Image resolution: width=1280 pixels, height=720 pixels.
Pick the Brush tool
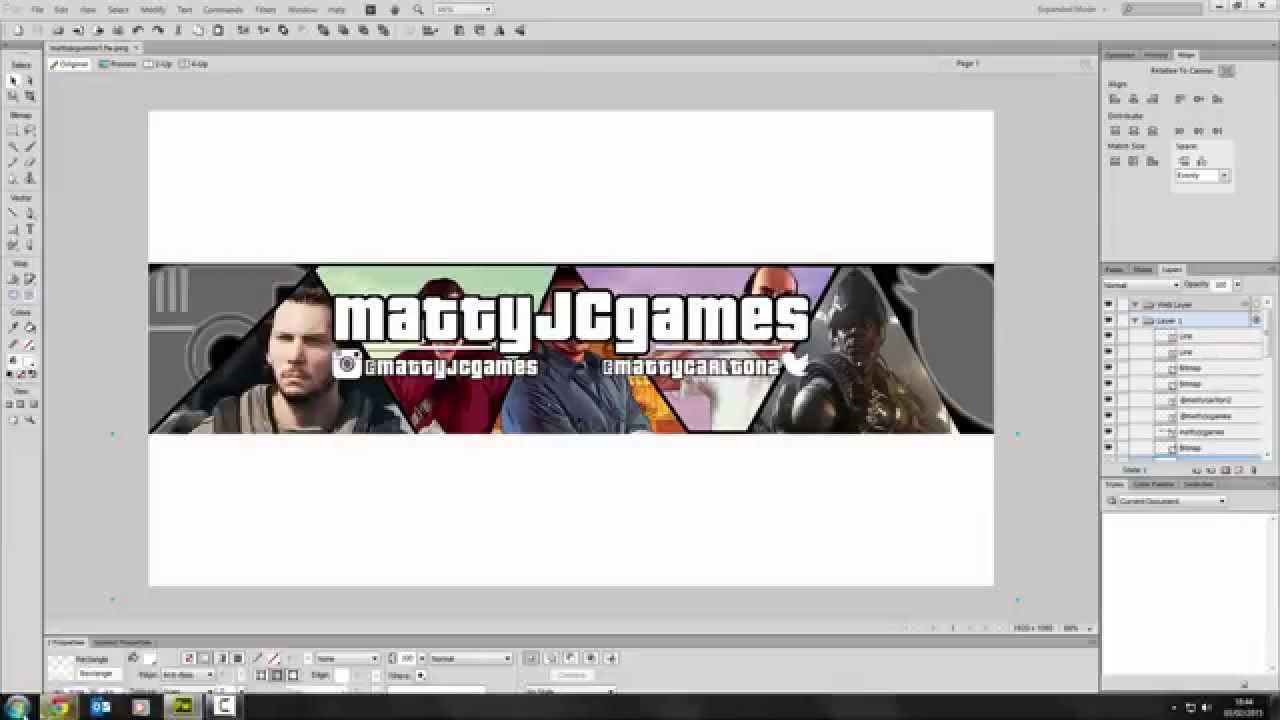click(x=29, y=146)
